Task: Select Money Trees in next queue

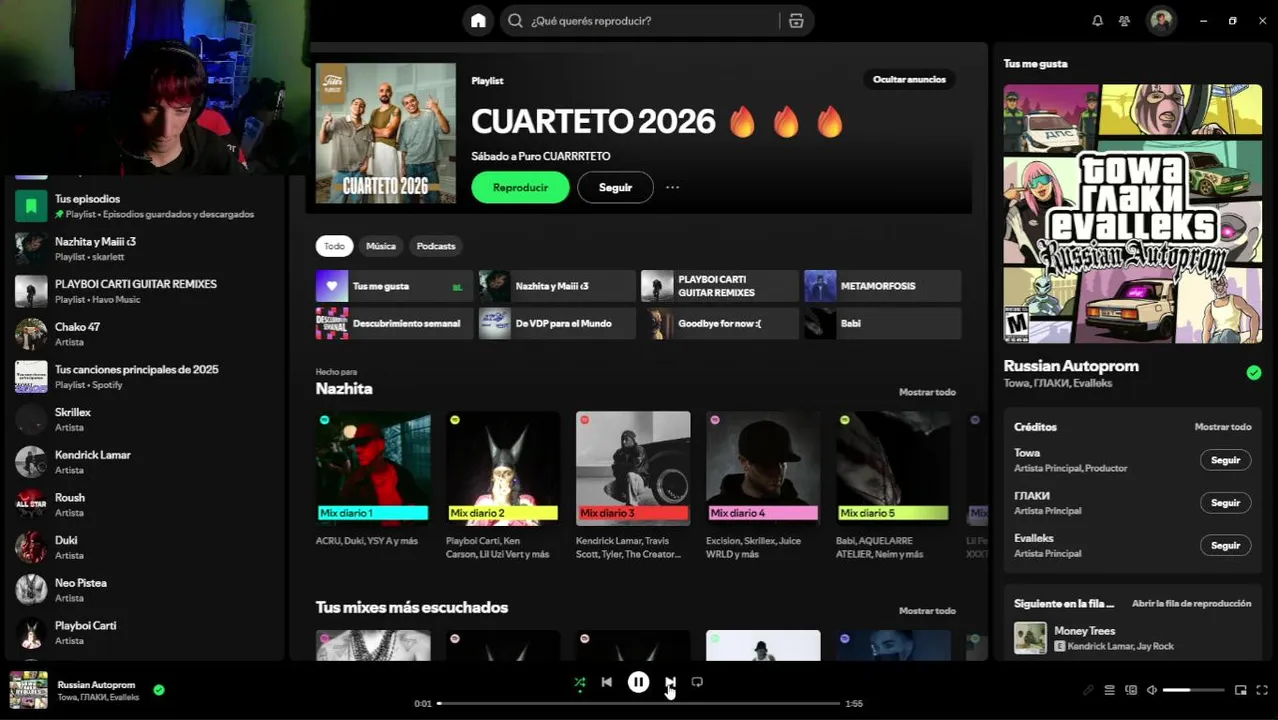Action: 1133,638
